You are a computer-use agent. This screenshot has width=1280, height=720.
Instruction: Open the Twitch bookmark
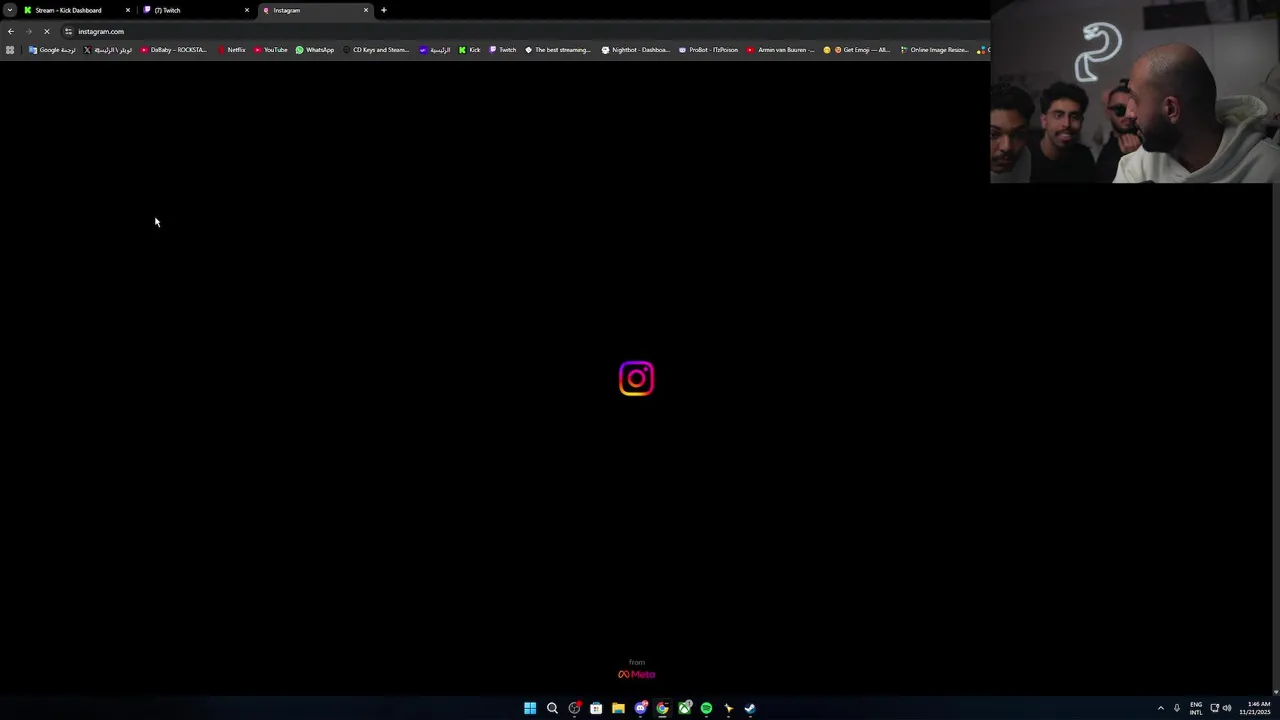(503, 50)
